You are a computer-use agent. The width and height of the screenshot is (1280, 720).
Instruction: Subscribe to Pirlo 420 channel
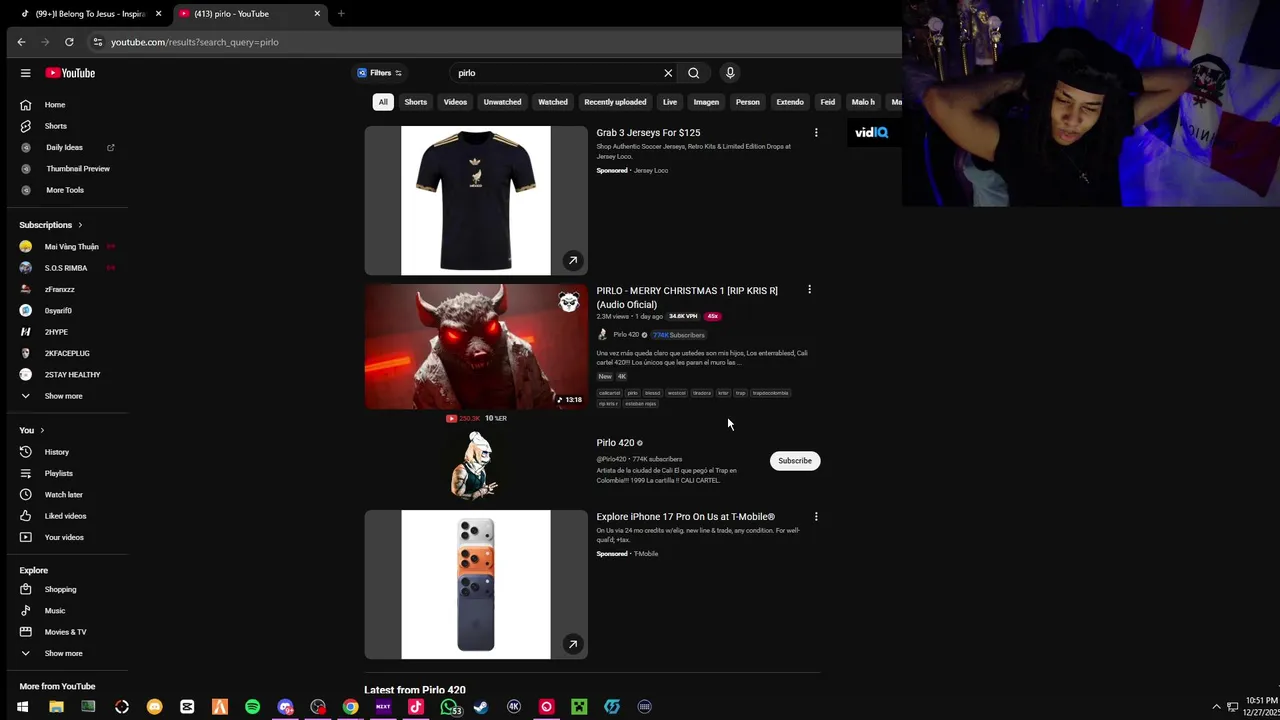pyautogui.click(x=795, y=461)
